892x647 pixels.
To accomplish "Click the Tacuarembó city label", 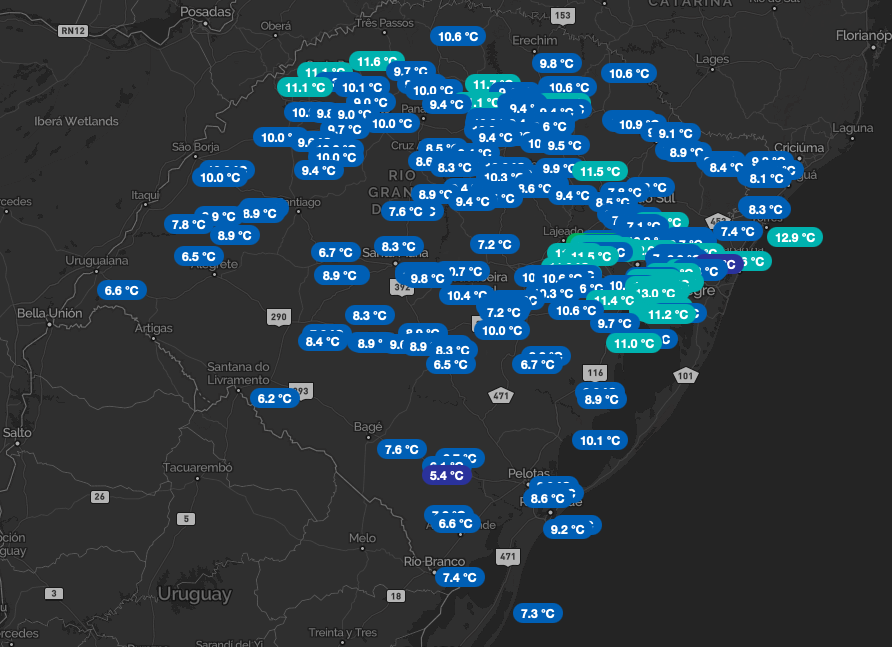I will pos(198,468).
